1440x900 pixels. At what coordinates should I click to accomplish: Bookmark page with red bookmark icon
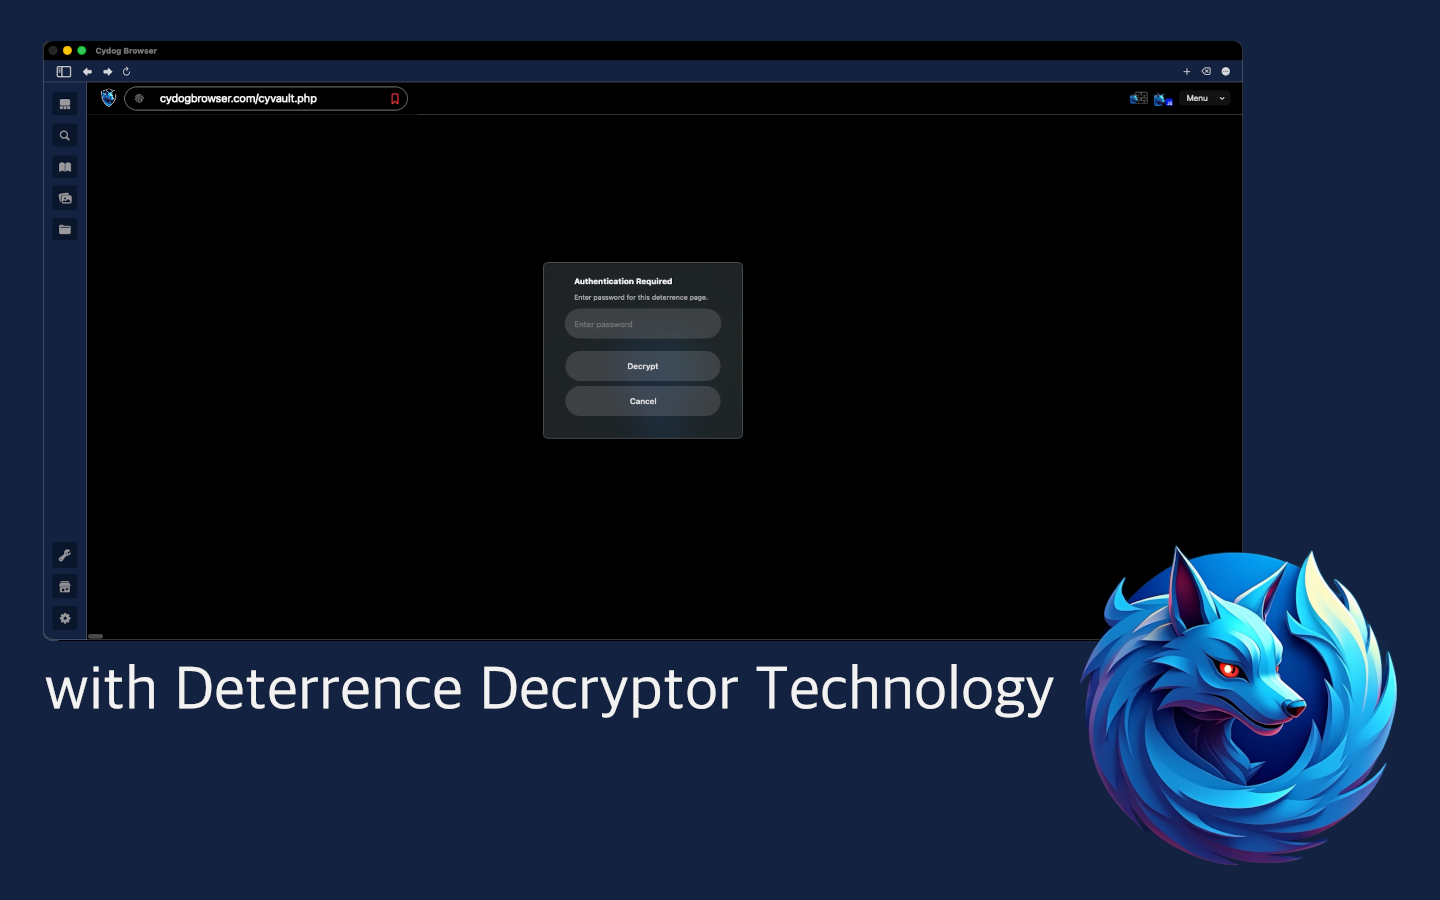[x=395, y=98]
